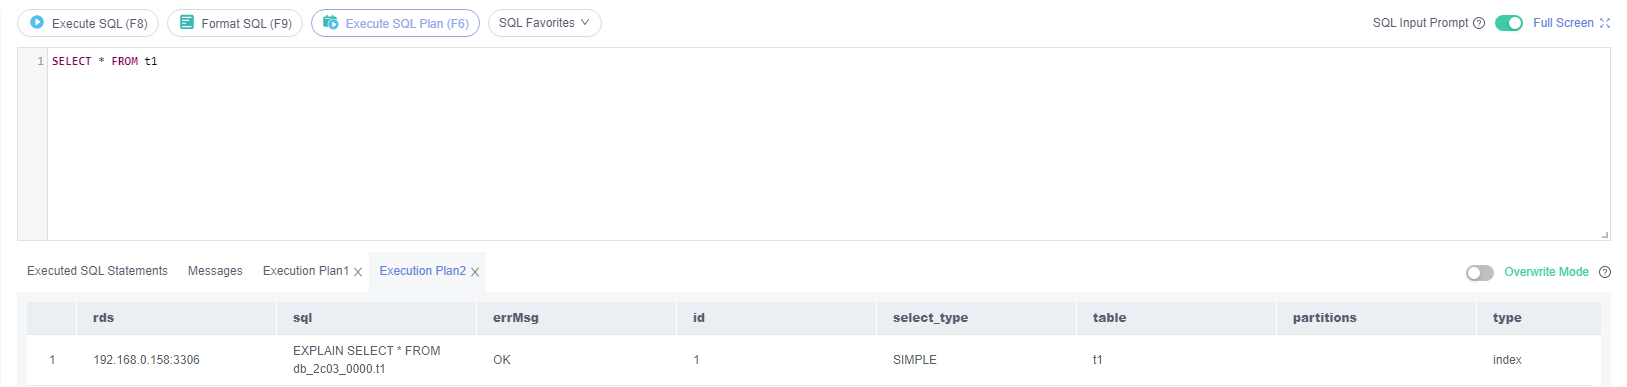Image resolution: width=1627 pixels, height=387 pixels.
Task: Open the Messages tab
Action: click(215, 271)
